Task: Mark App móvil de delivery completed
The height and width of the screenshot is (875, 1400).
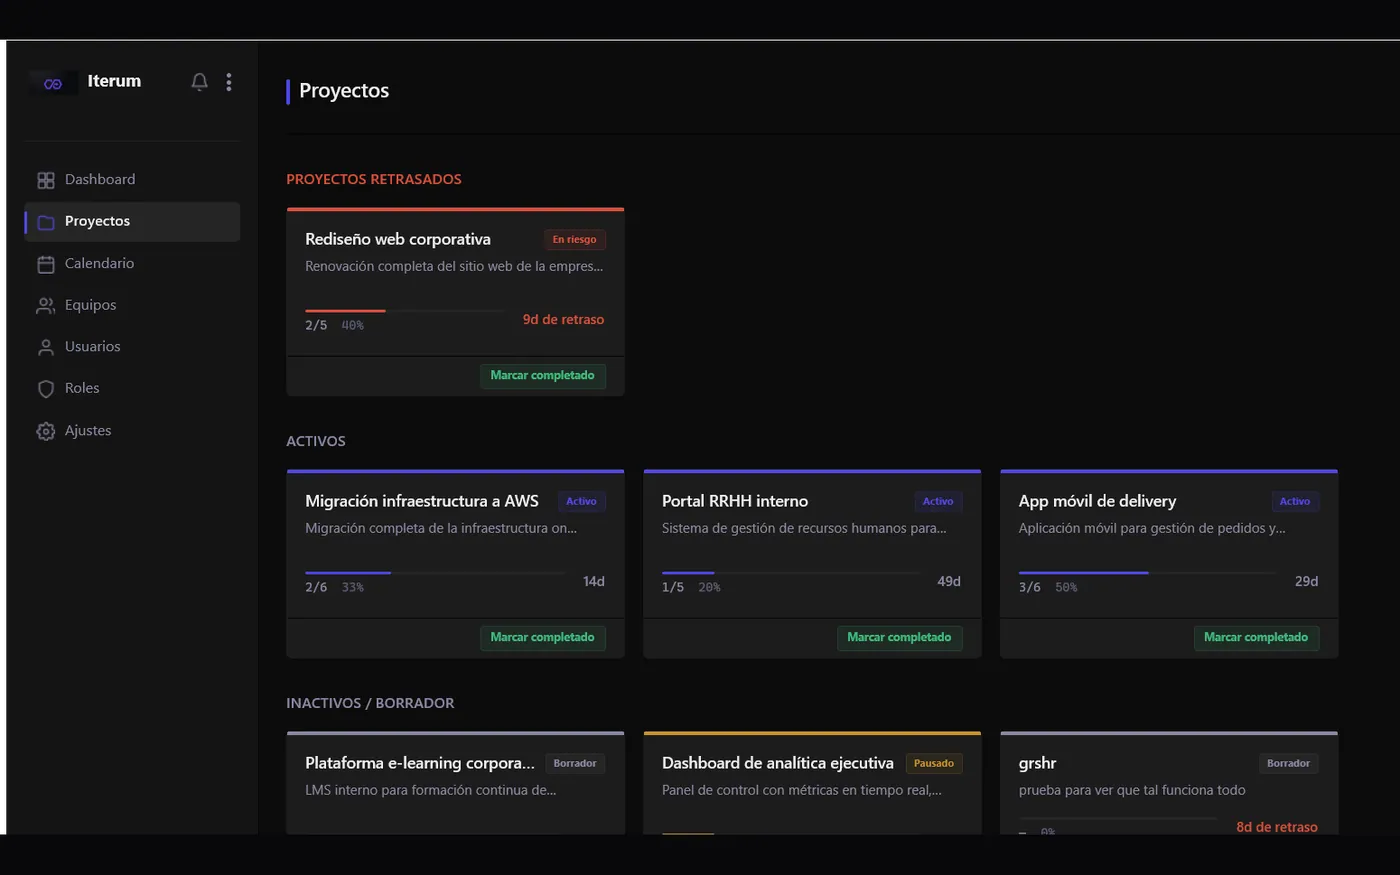Action: pos(1257,638)
